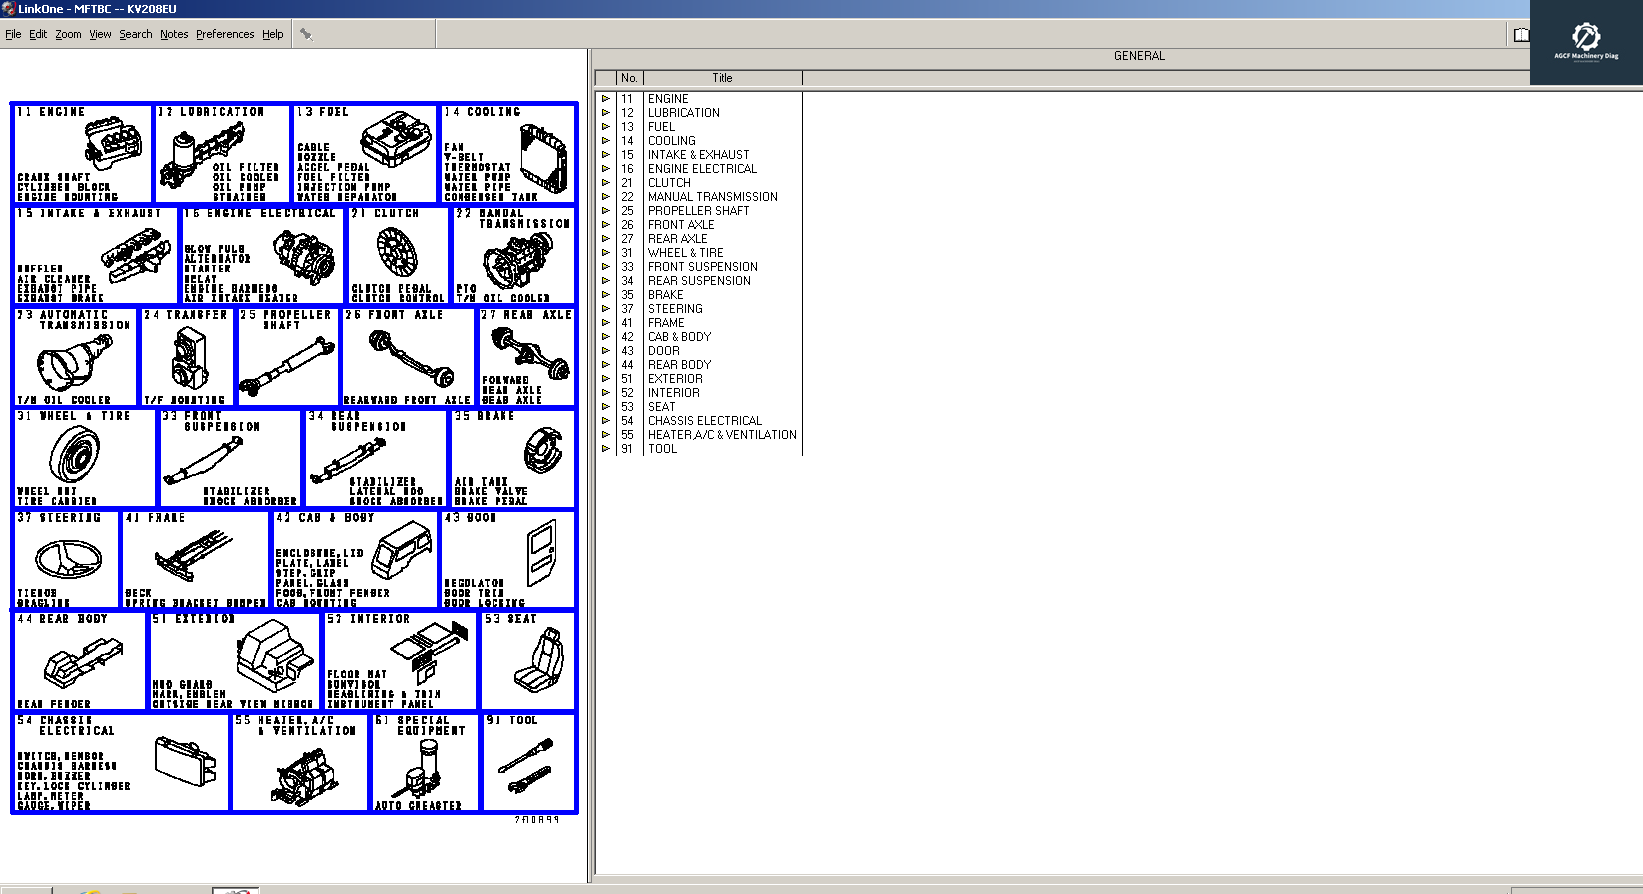Open the Search menu
This screenshot has width=1643, height=894.
(136, 34)
